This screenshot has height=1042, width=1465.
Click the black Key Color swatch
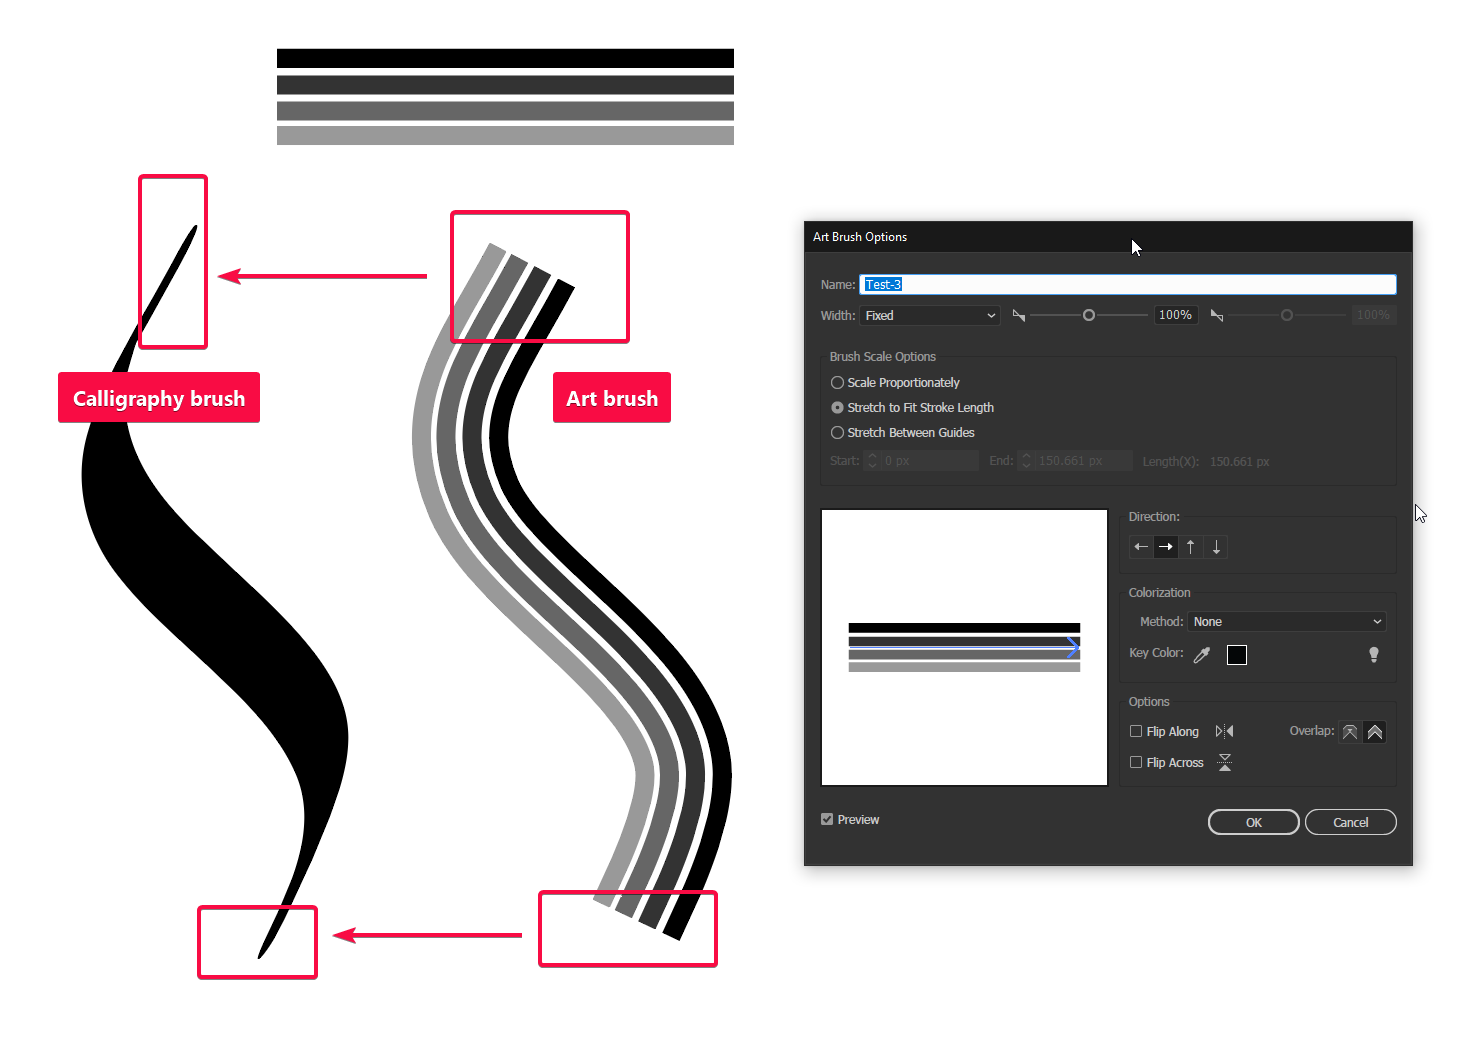click(x=1237, y=654)
